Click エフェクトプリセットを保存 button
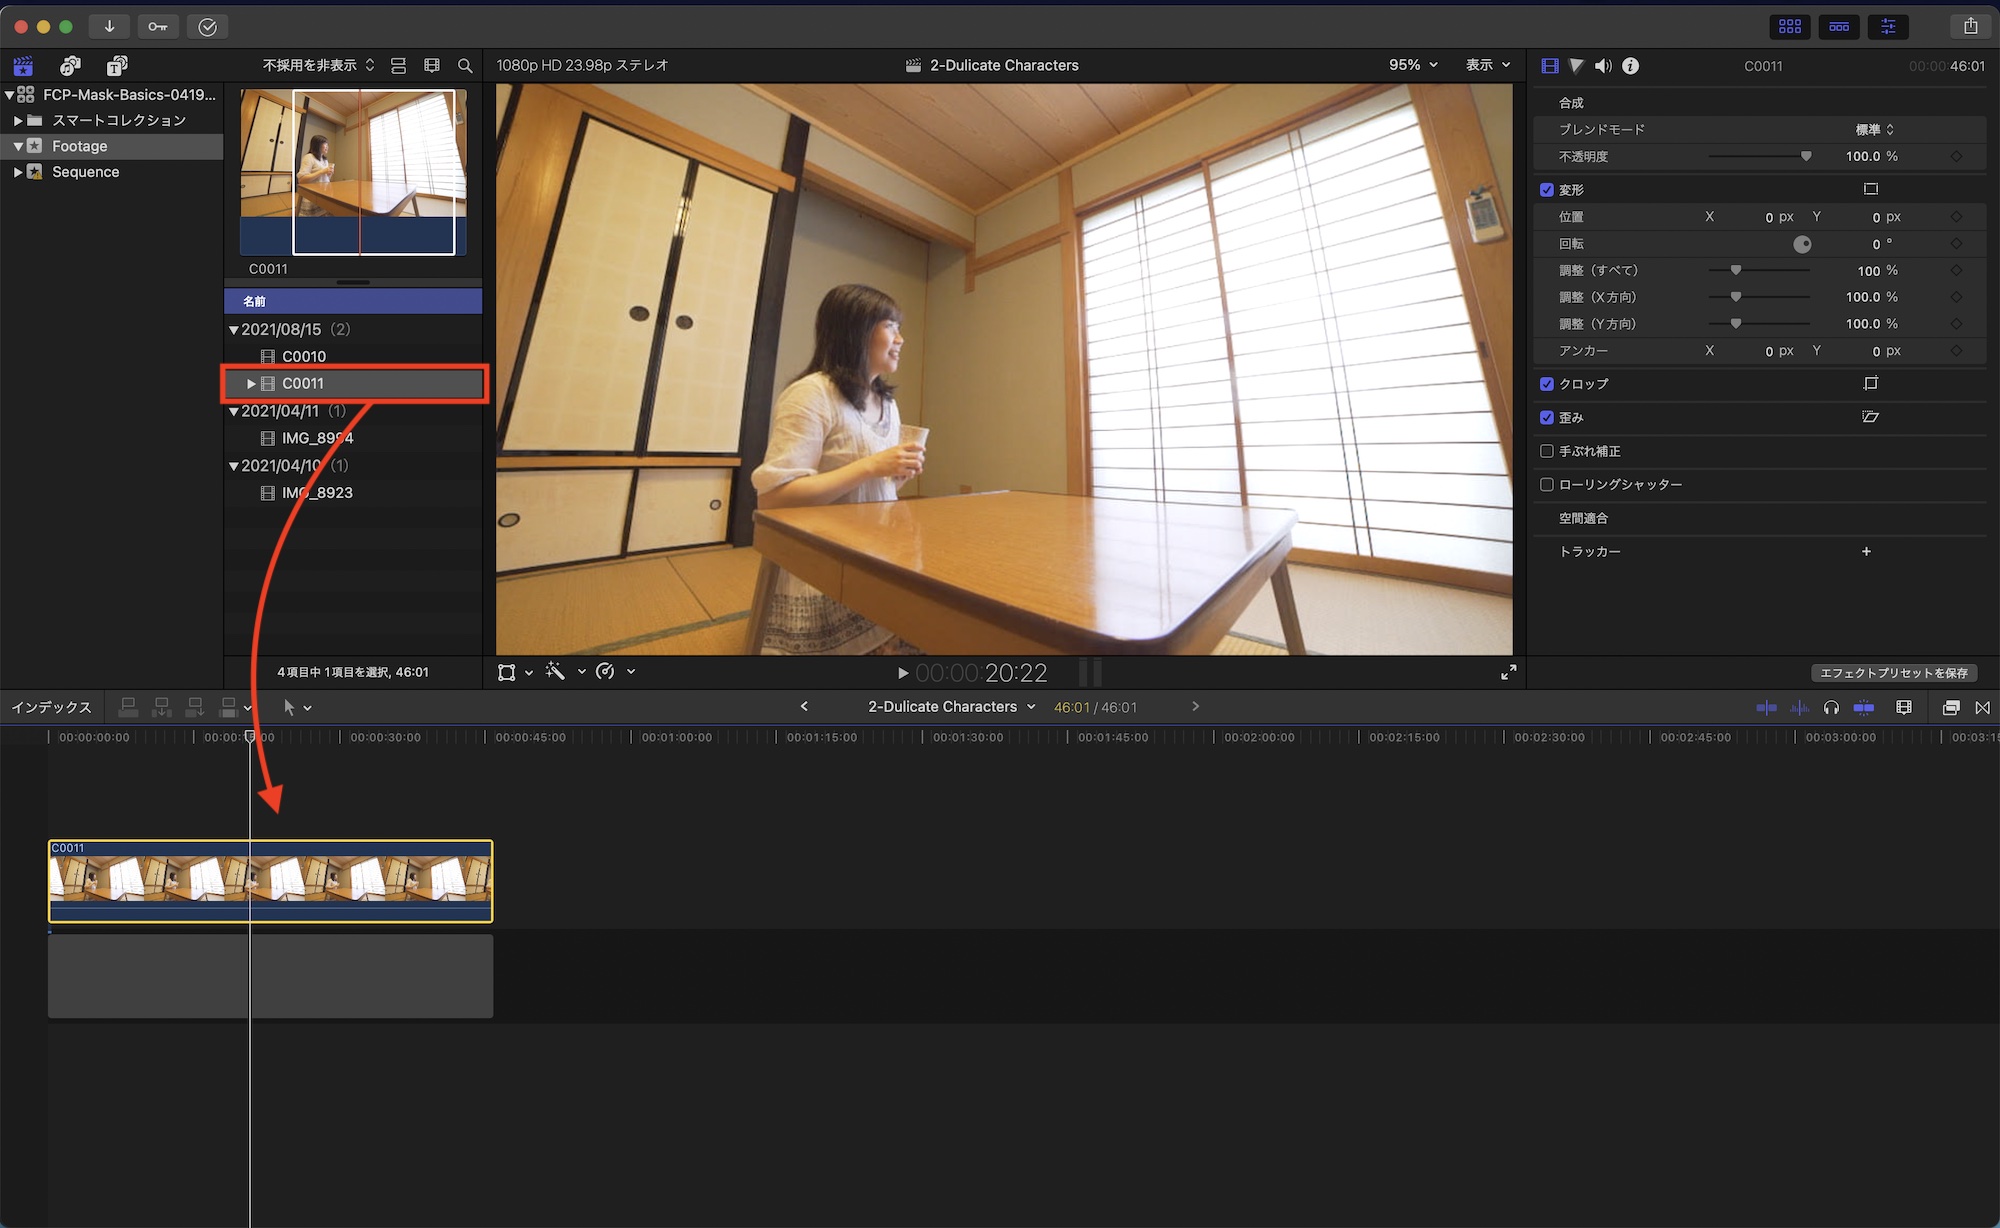 (1893, 673)
